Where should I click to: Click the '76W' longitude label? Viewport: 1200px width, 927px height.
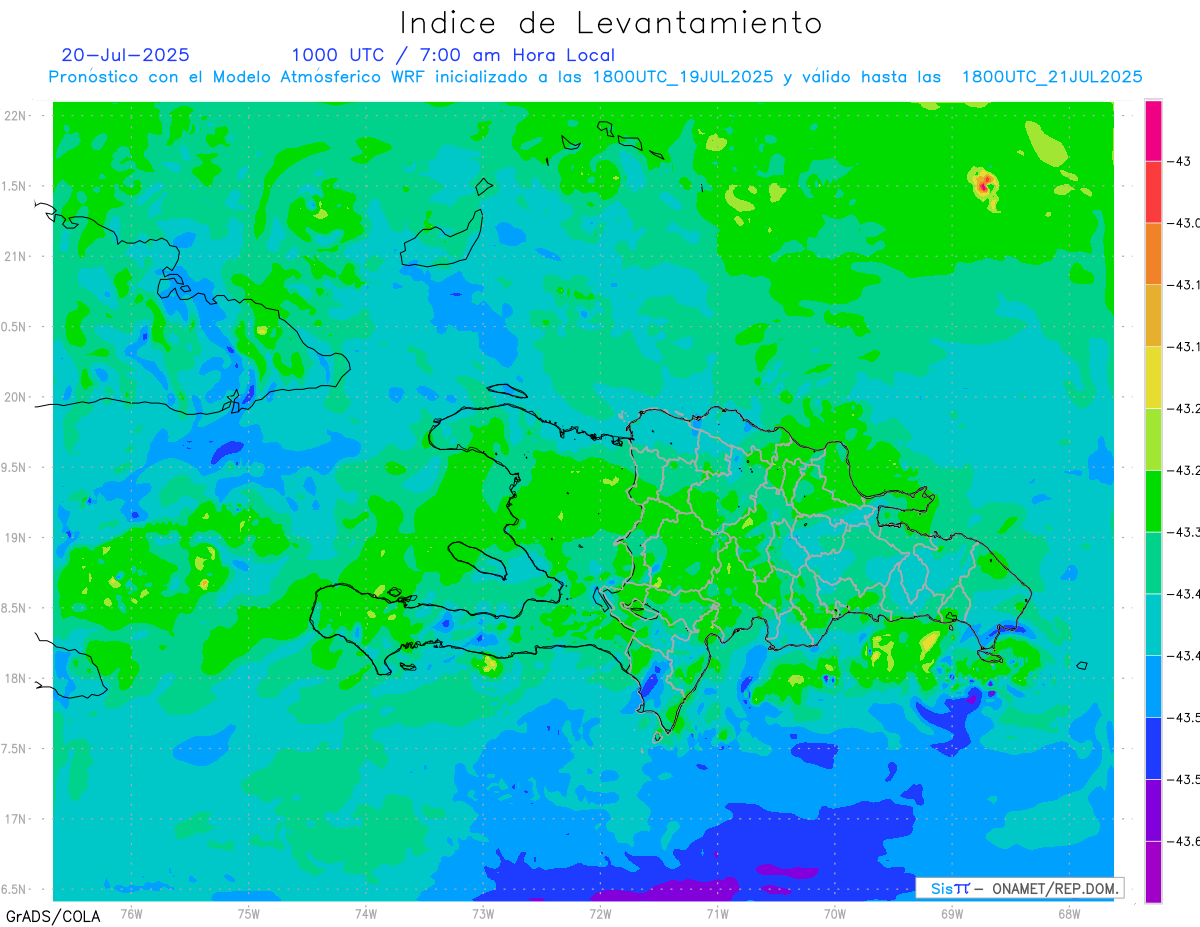(131, 912)
